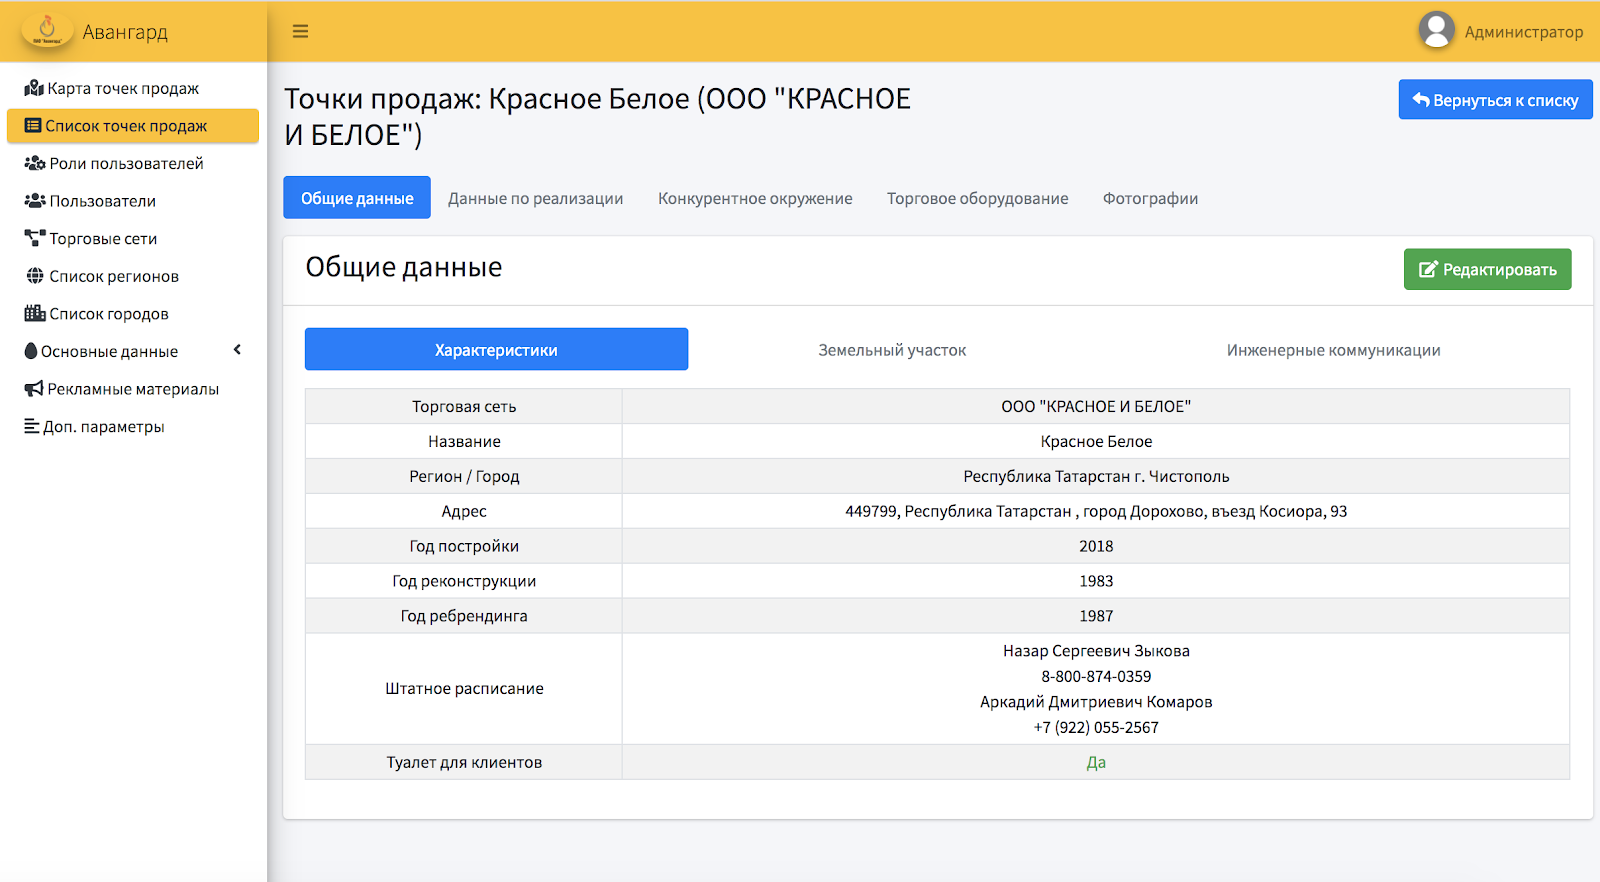1600x882 pixels.
Task: Open Список точек продаж in sidebar
Action: point(133,126)
